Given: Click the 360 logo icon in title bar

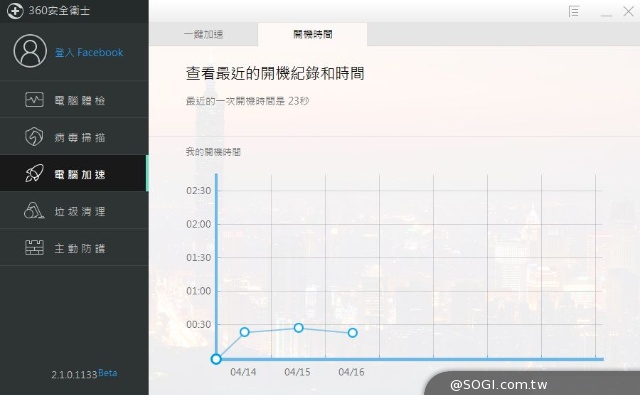Looking at the screenshot, I should [x=15, y=11].
